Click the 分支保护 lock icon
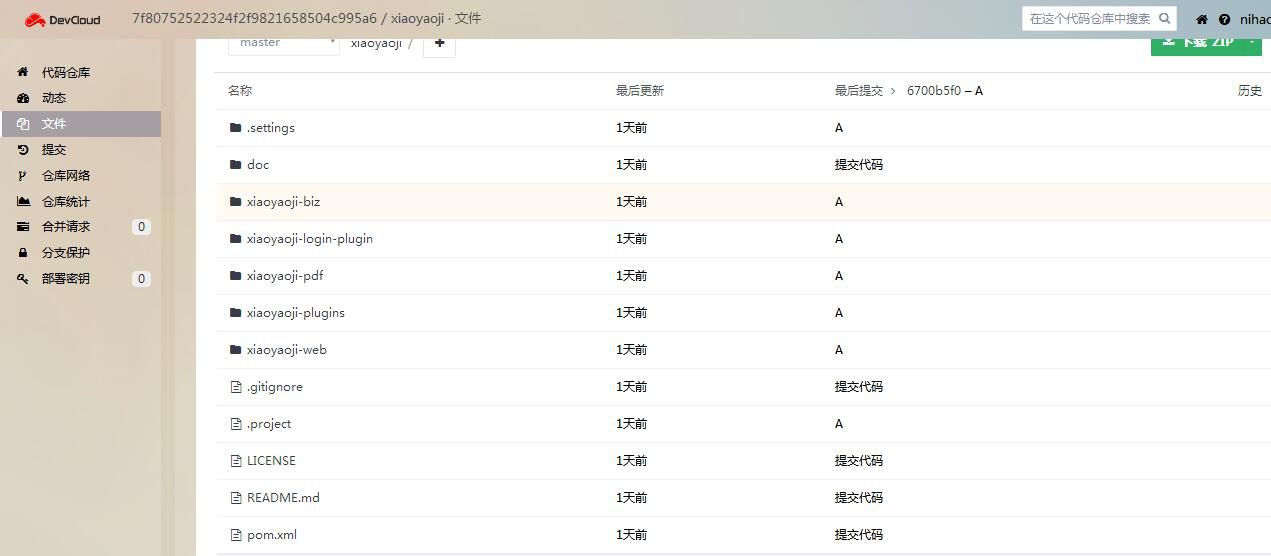 coord(23,253)
